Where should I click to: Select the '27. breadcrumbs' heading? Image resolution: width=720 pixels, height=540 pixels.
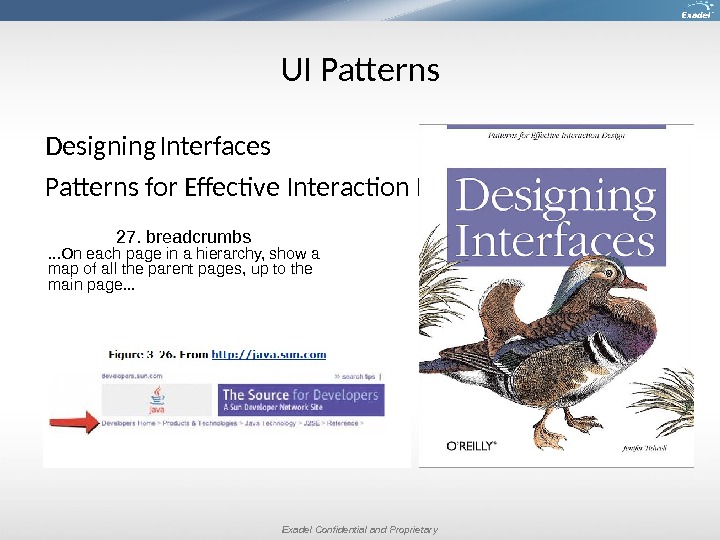pyautogui.click(x=184, y=236)
